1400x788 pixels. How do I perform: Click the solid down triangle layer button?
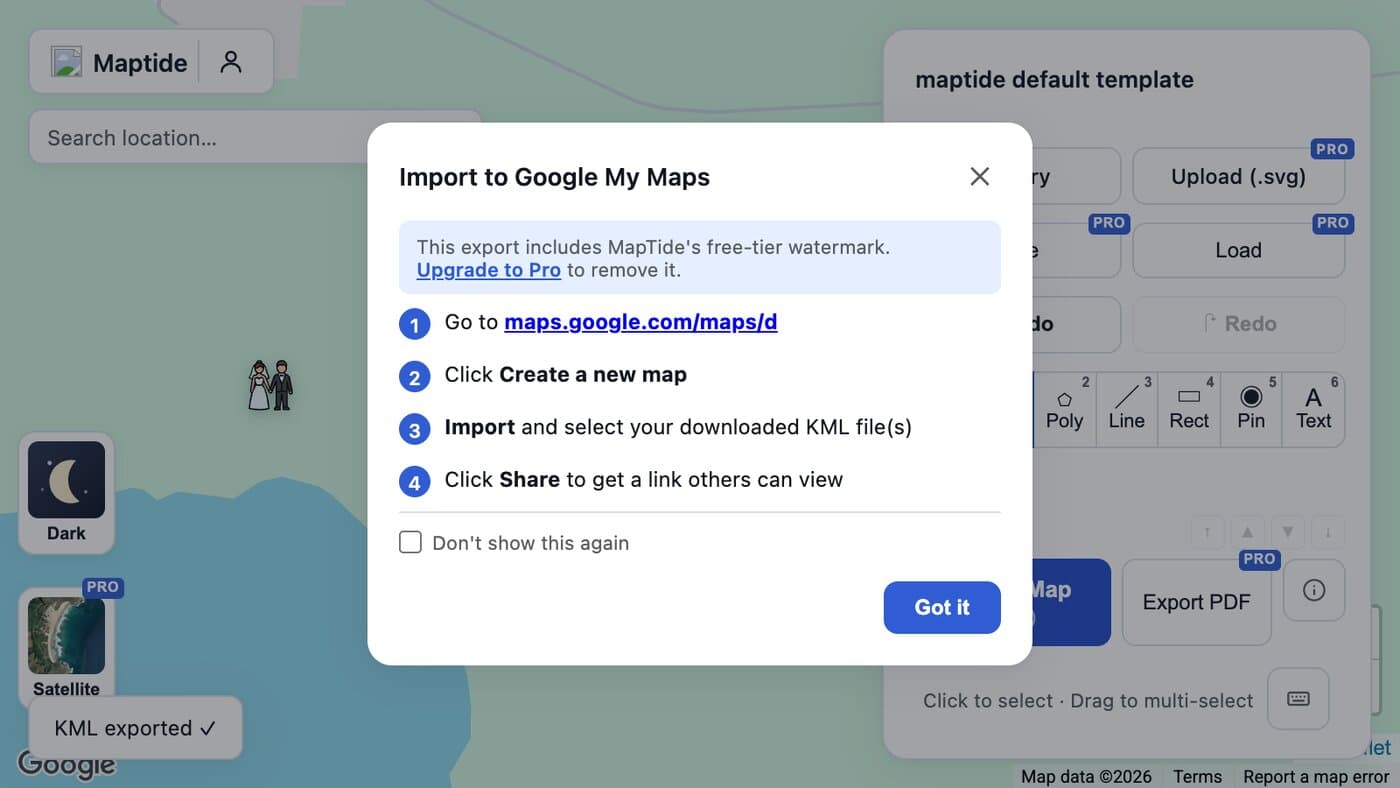coord(1288,532)
